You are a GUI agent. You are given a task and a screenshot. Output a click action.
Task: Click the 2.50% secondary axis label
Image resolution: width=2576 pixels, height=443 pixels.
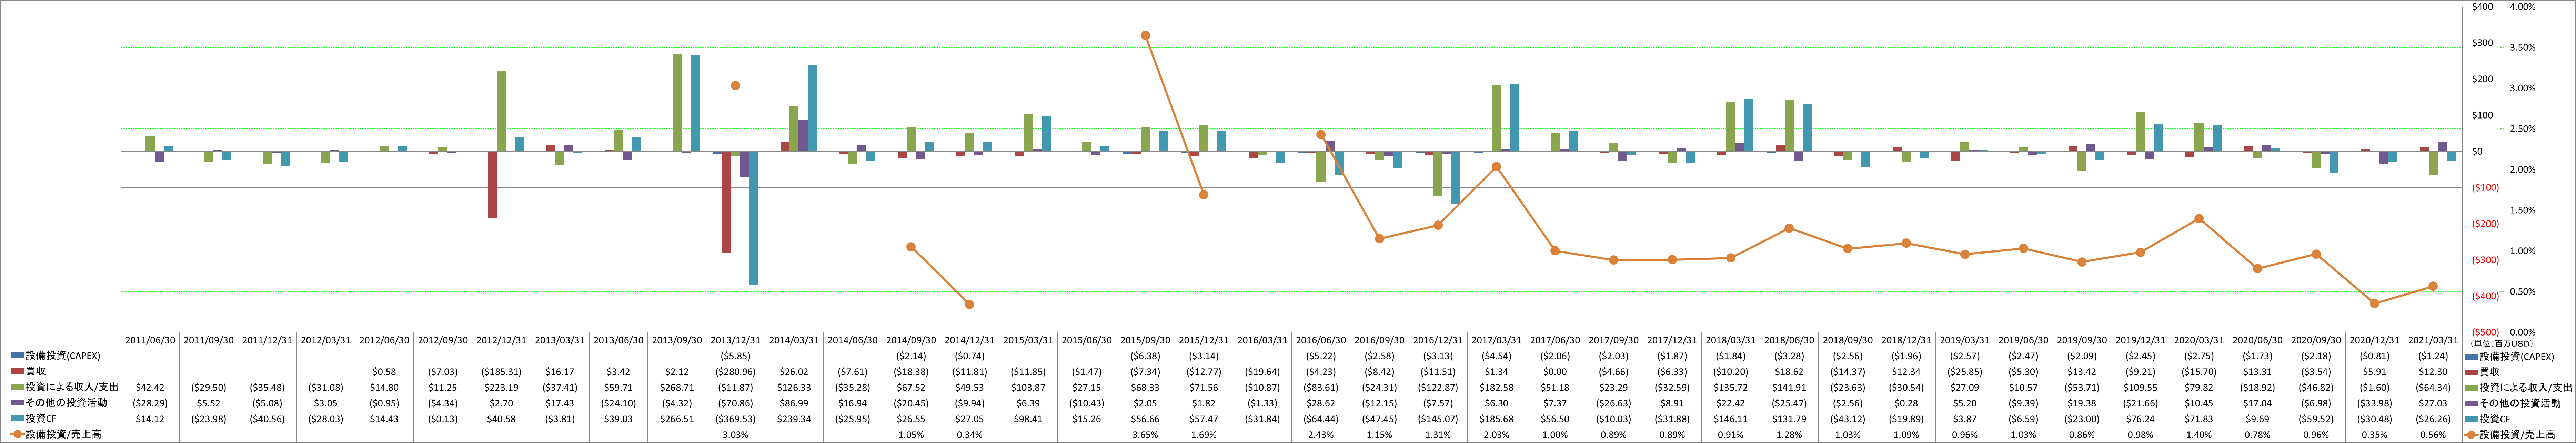click(x=2522, y=129)
